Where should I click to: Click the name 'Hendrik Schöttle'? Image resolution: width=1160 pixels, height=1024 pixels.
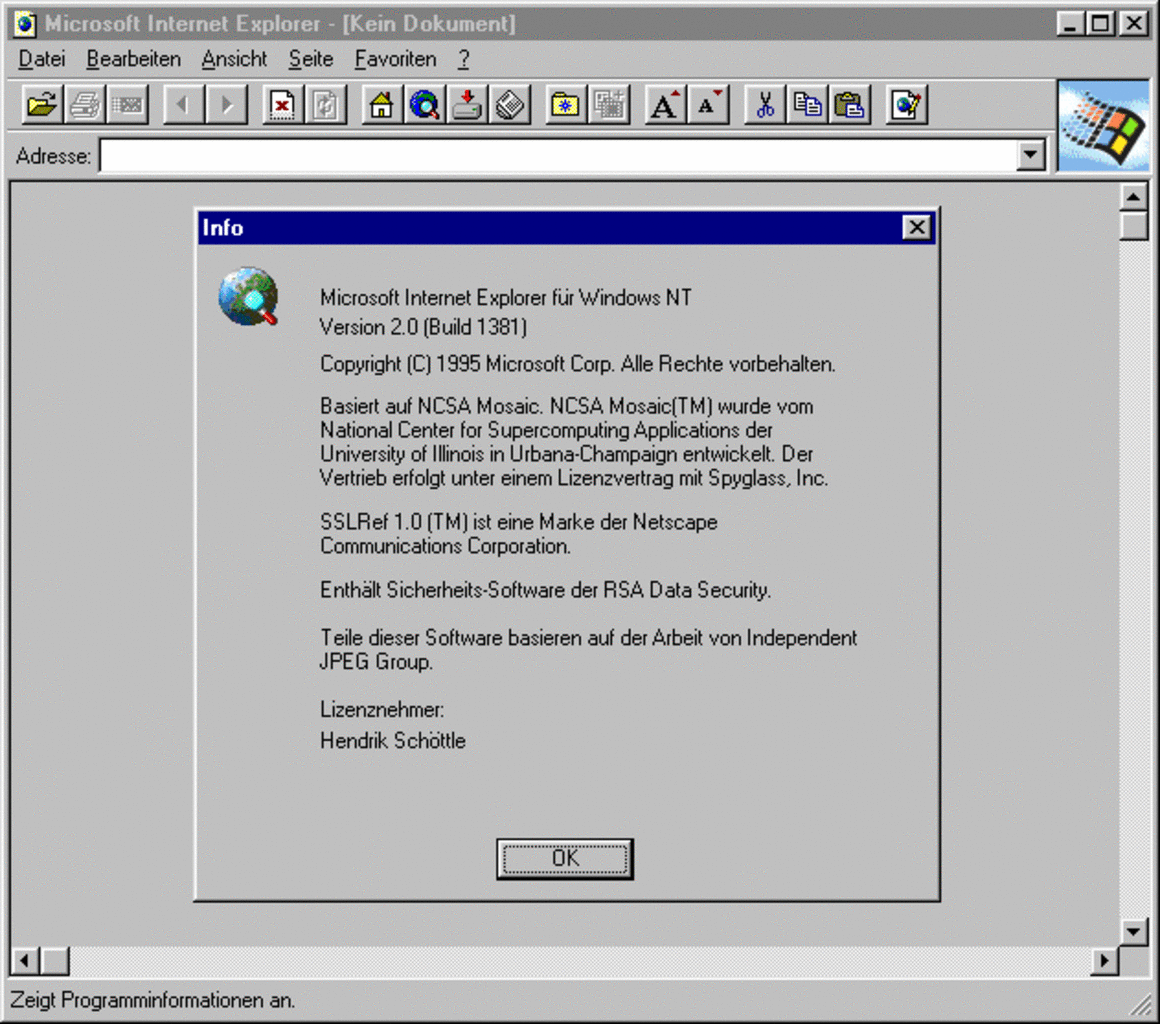point(393,741)
